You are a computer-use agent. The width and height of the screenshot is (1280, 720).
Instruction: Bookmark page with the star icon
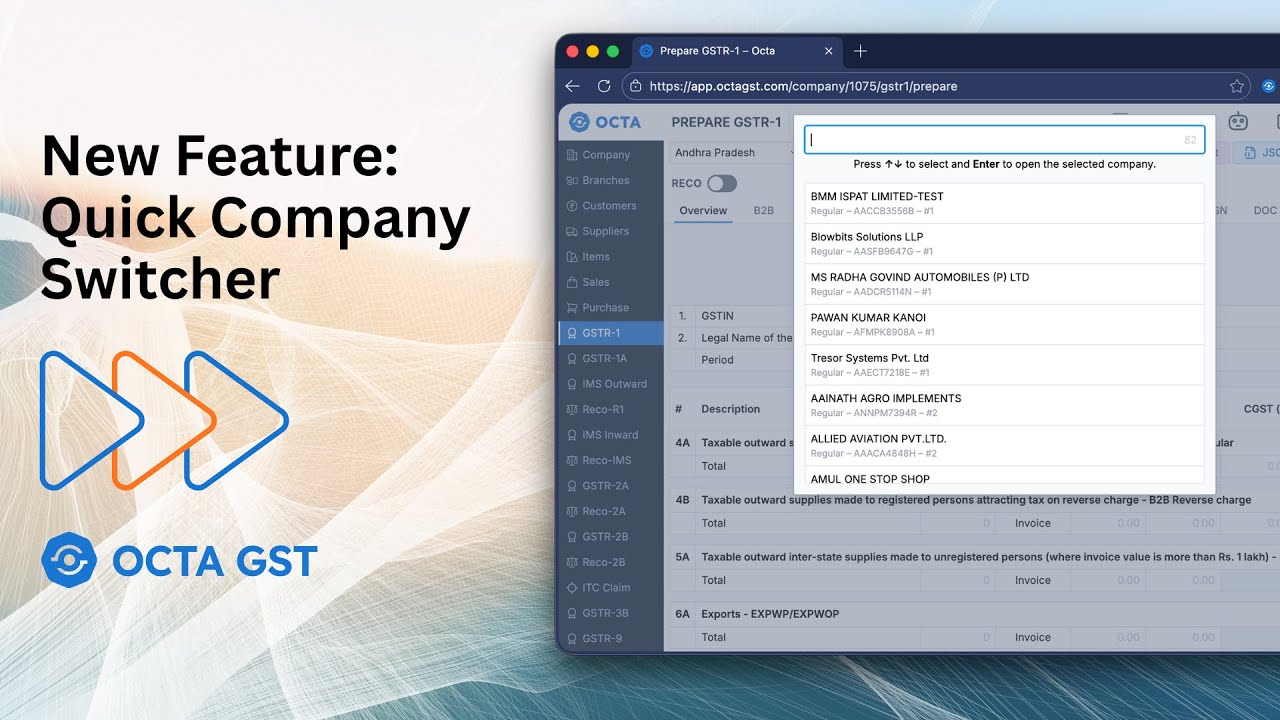1237,86
